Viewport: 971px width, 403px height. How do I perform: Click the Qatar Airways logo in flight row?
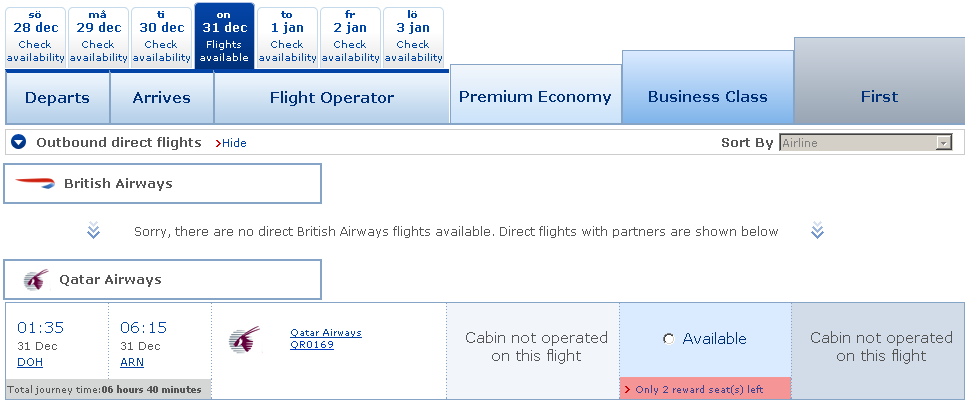click(244, 338)
